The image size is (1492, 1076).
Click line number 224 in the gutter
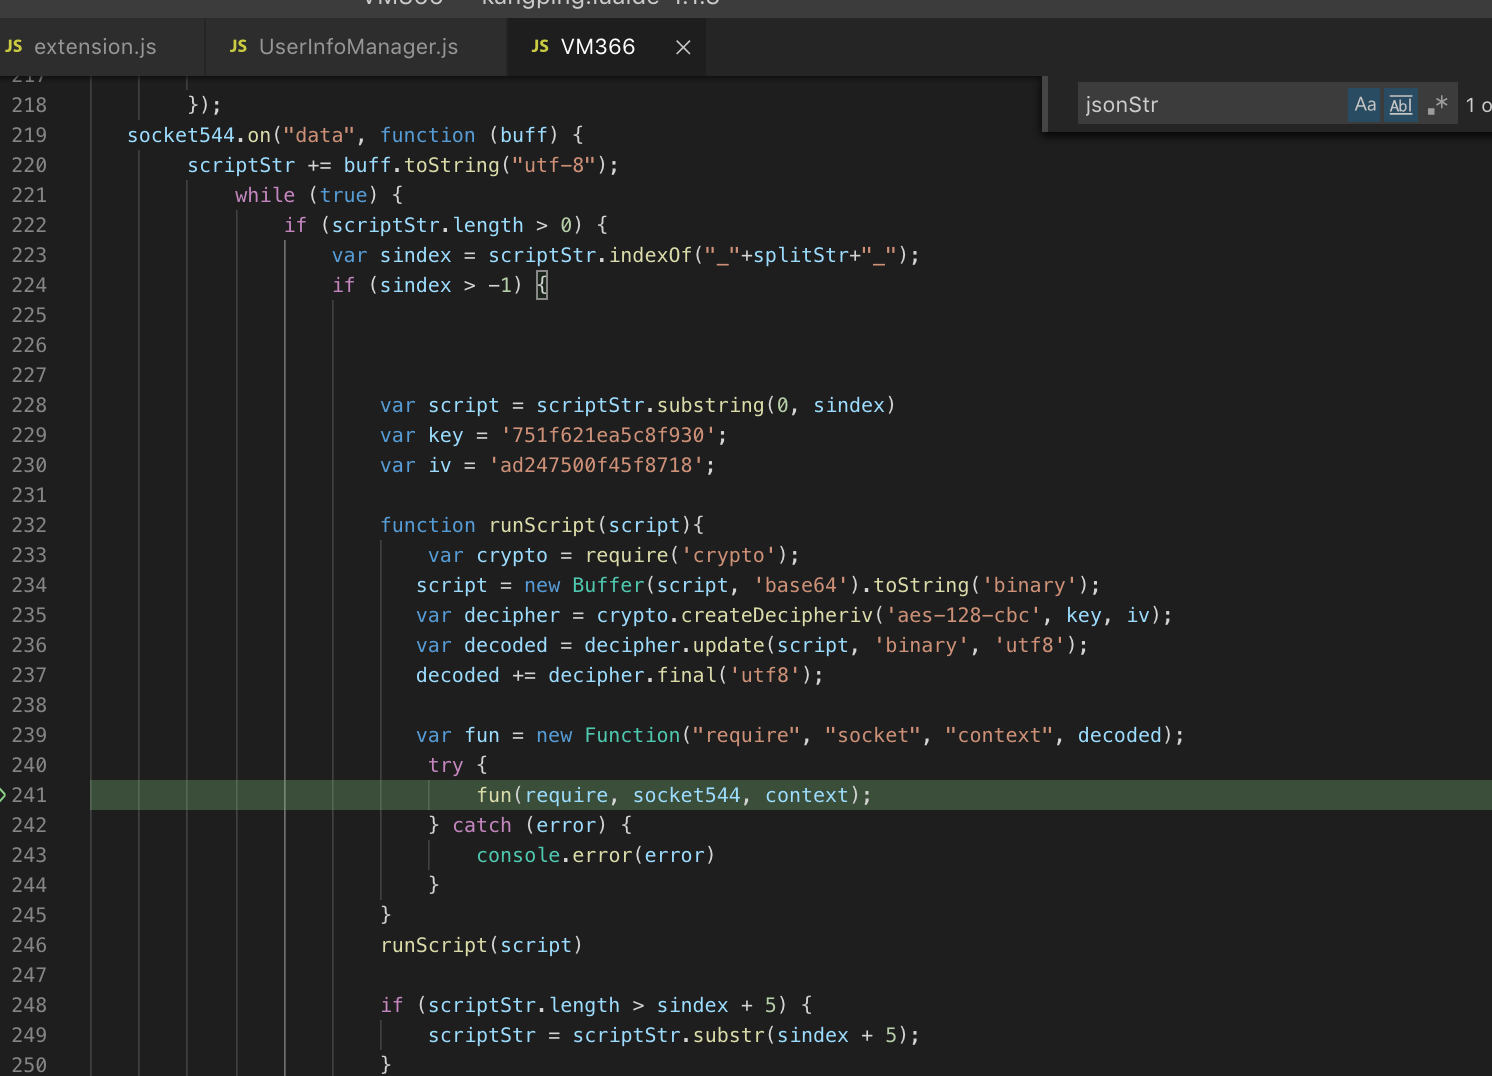click(29, 285)
